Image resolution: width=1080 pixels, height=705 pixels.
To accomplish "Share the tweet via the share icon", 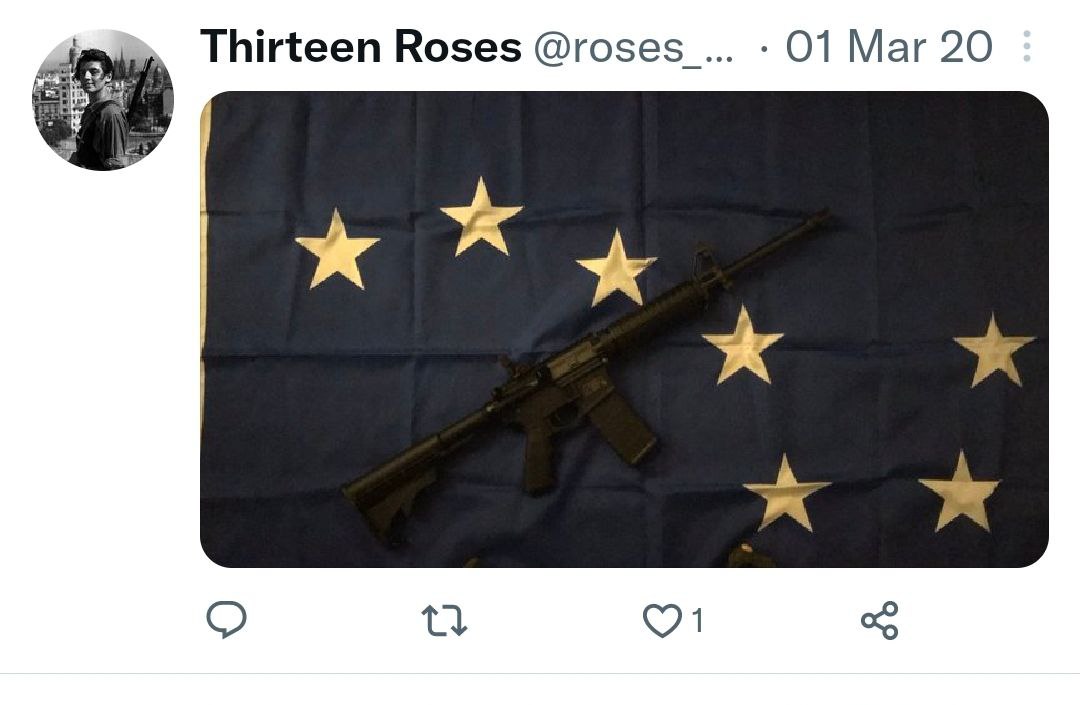I will [x=880, y=620].
